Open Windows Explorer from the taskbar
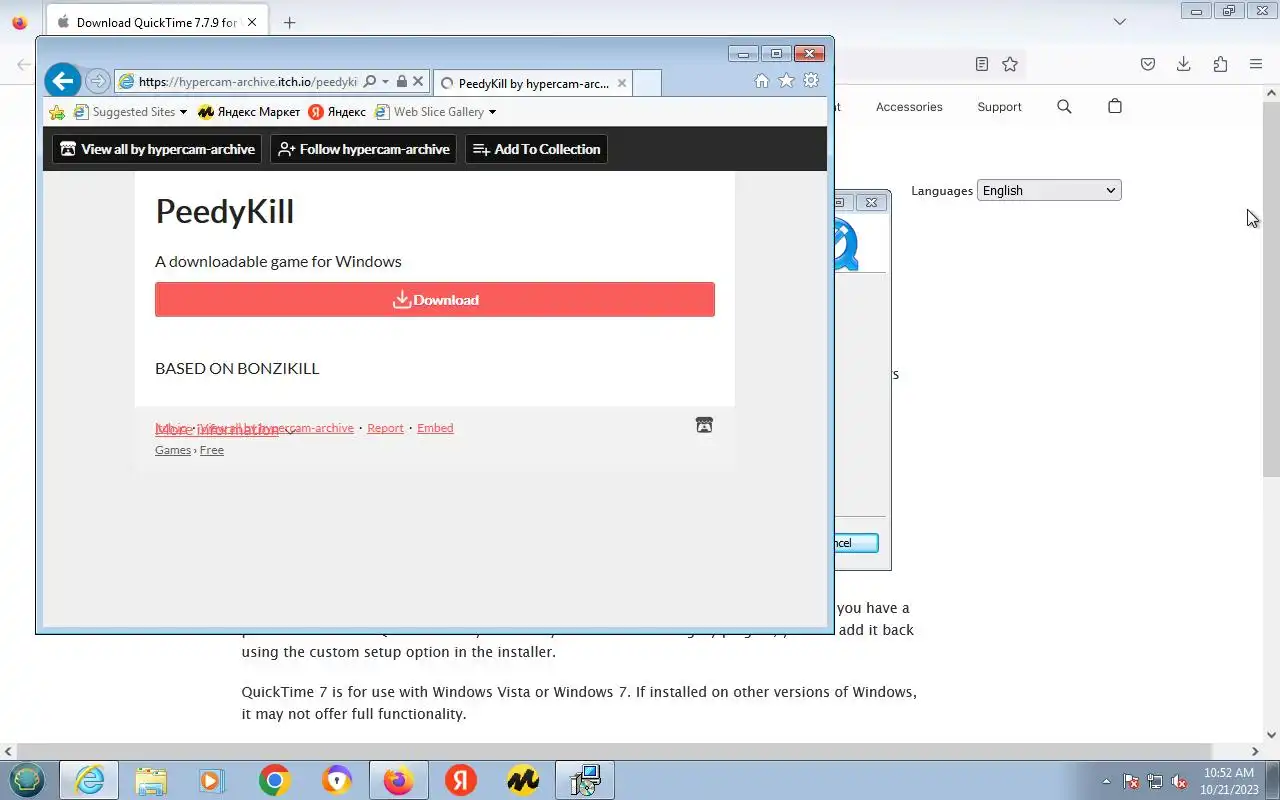1280x800 pixels. point(151,780)
